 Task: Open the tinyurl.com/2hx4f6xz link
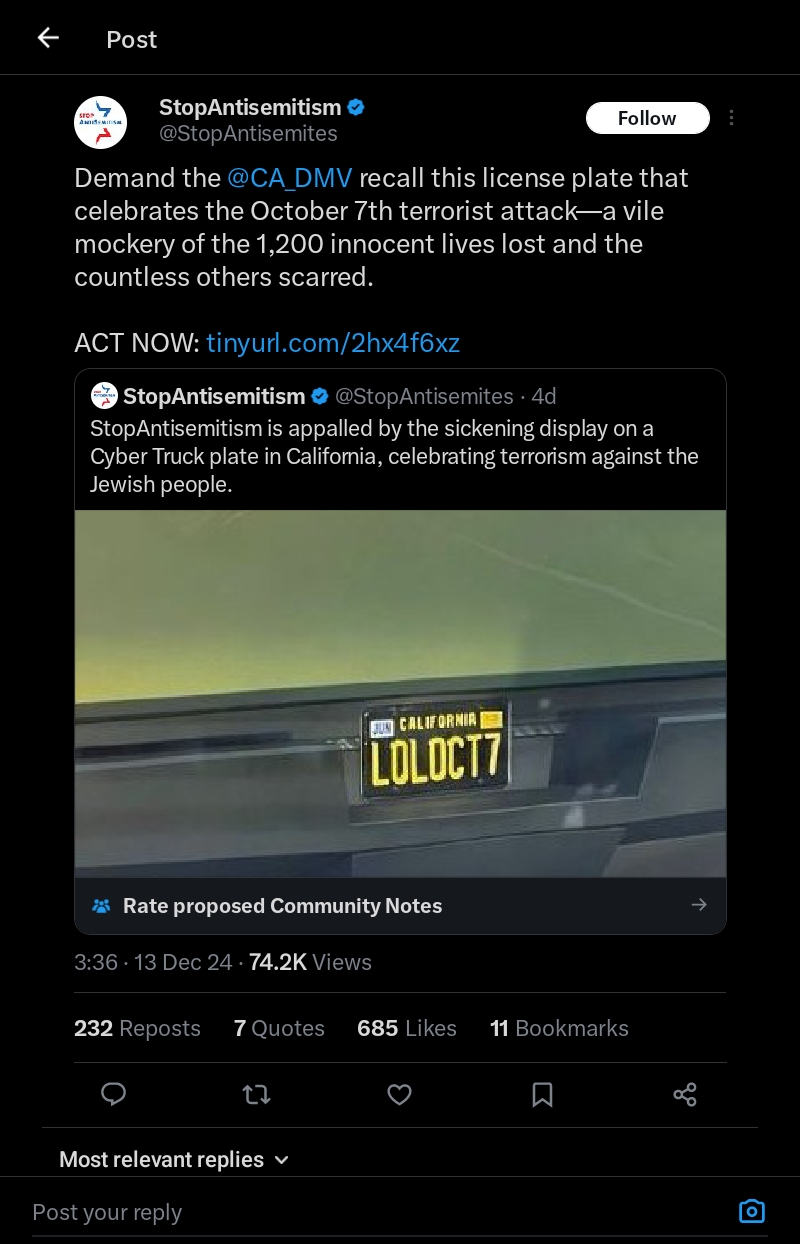point(333,343)
